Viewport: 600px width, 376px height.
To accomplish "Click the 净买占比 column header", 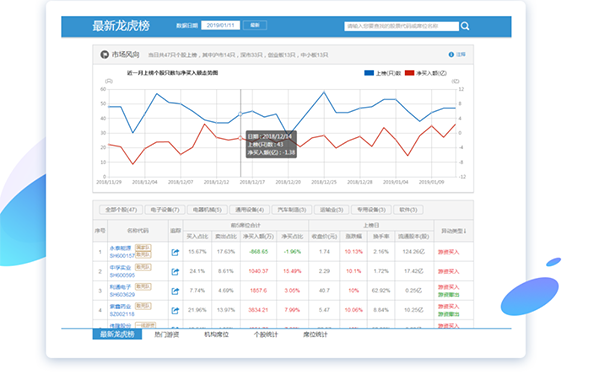I will pos(292,236).
